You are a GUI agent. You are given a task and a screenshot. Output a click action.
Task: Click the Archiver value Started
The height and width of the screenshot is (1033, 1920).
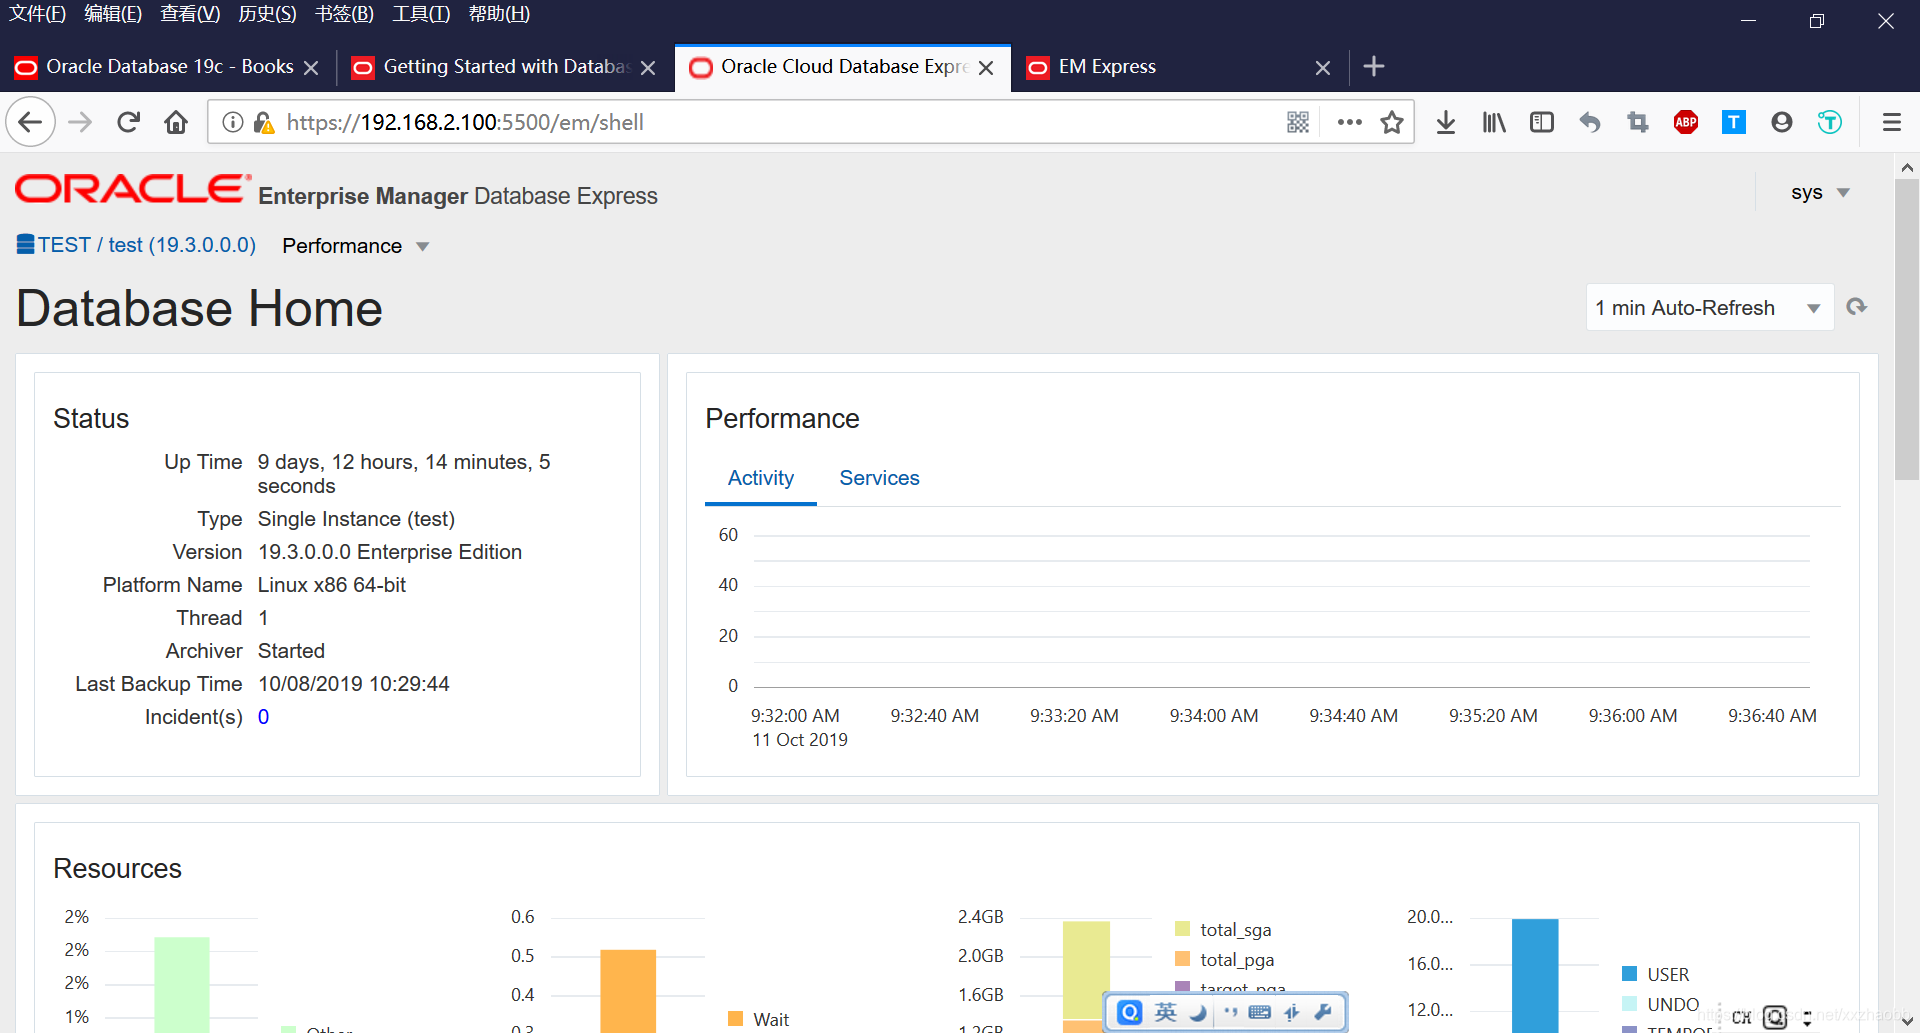pyautogui.click(x=291, y=651)
